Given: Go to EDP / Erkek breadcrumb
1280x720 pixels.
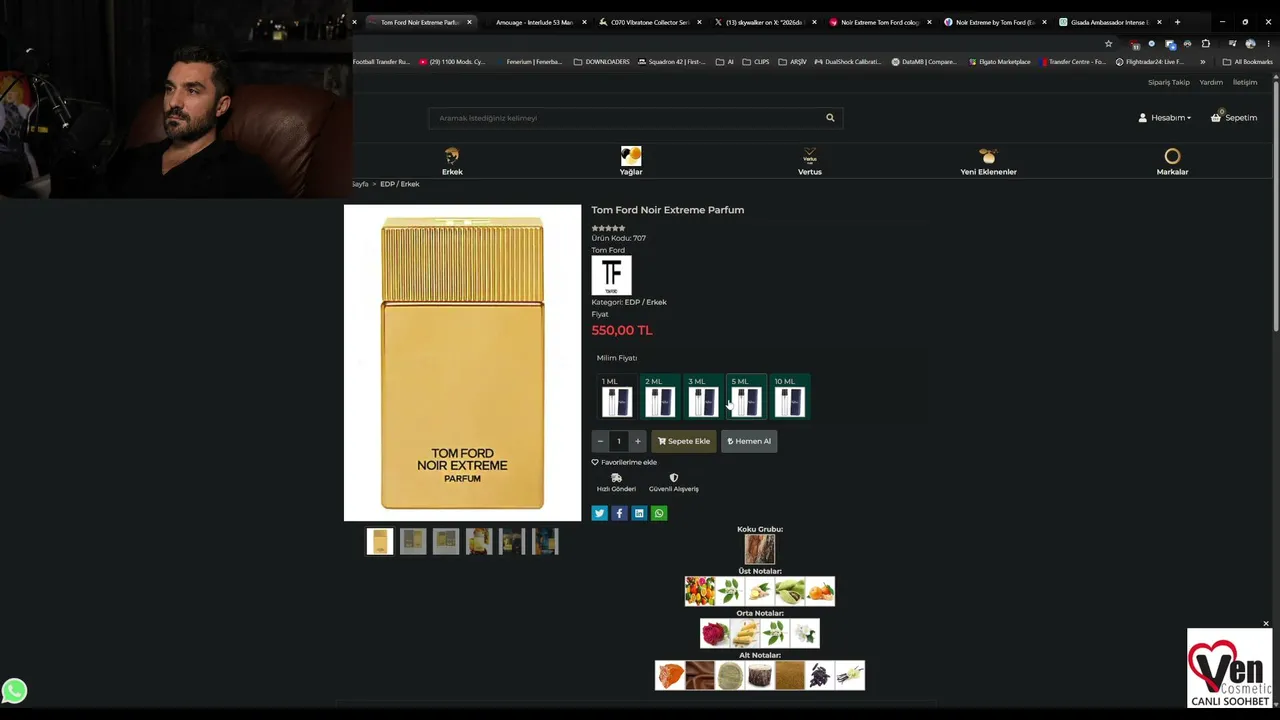Looking at the screenshot, I should coord(400,184).
